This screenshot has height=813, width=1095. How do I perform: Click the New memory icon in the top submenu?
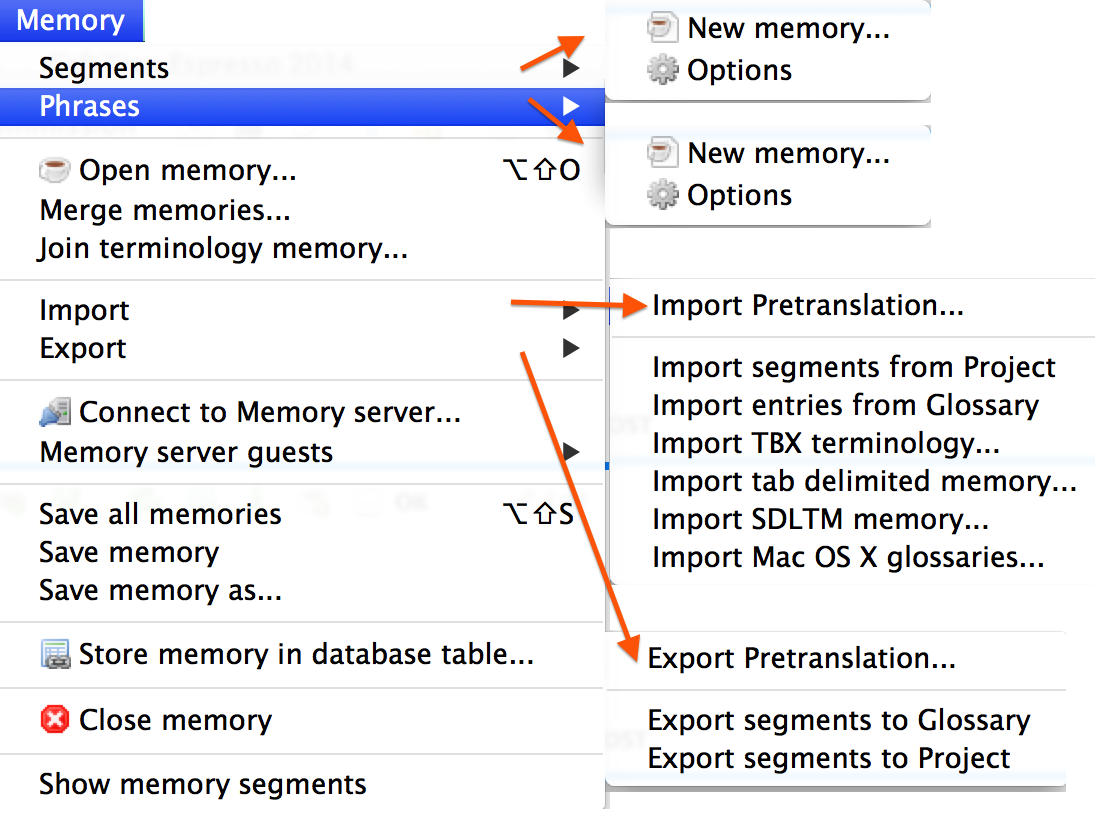pos(662,28)
